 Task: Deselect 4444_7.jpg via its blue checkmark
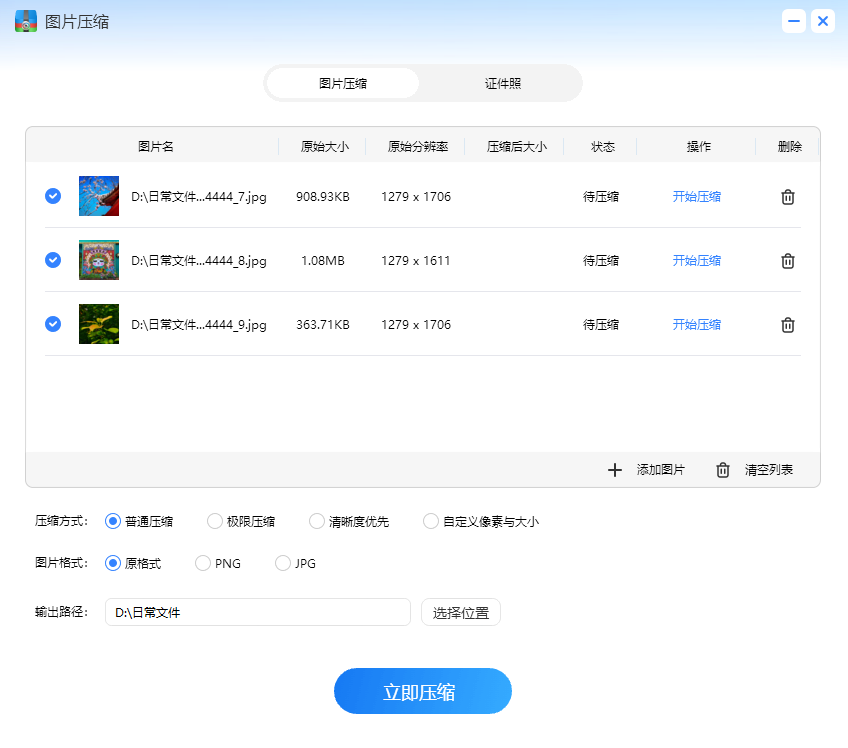point(52,196)
